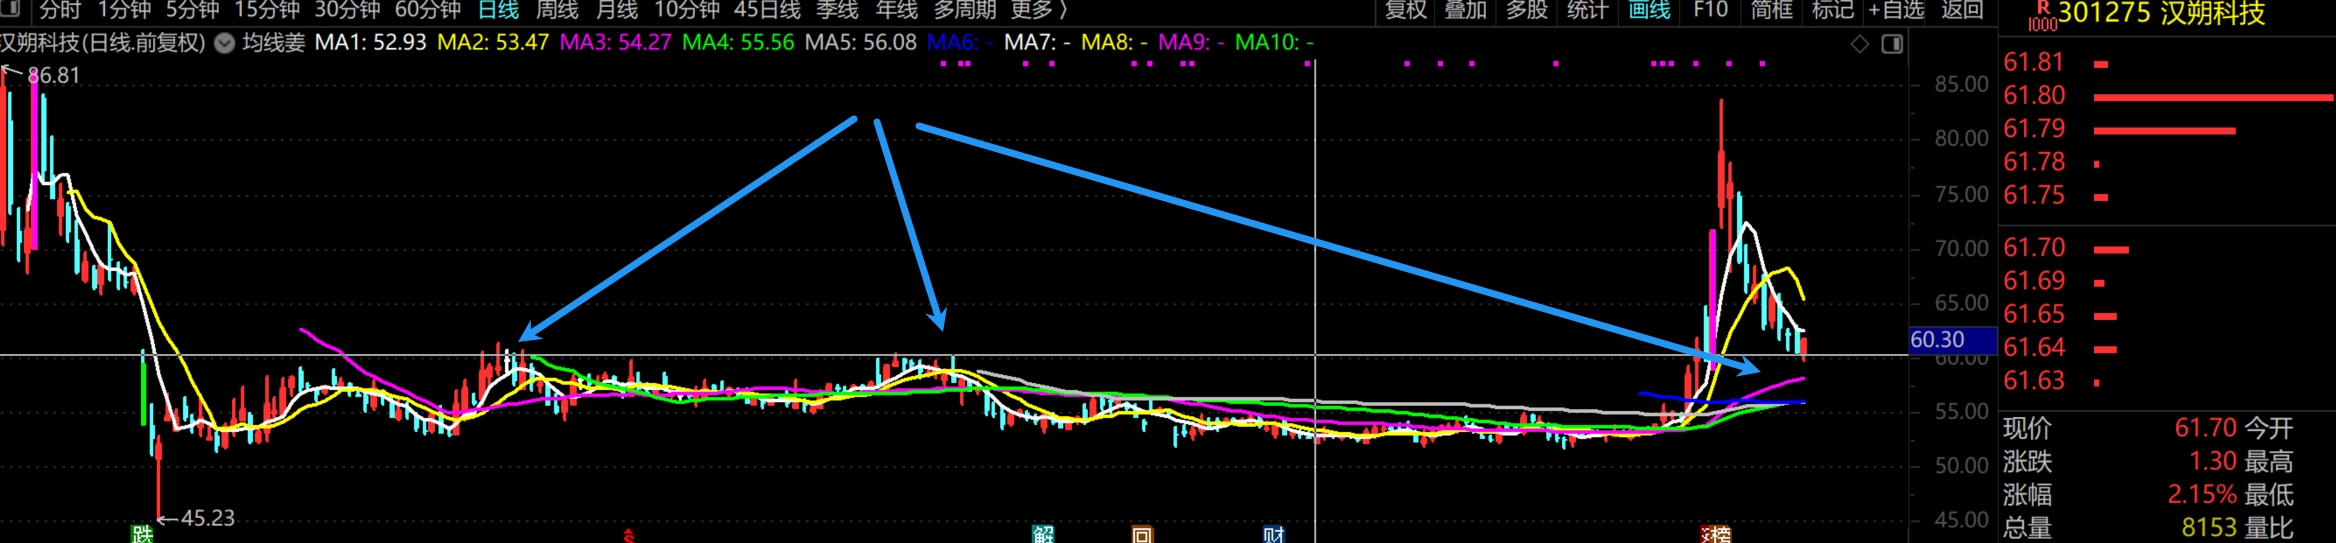
Task: Toggle the 叠加 overlay option
Action: [x=1465, y=10]
